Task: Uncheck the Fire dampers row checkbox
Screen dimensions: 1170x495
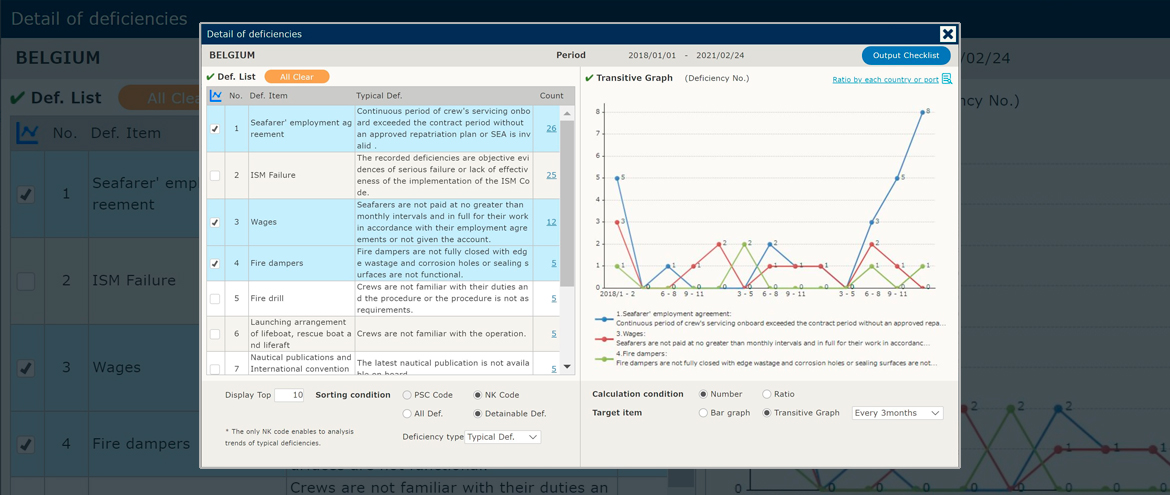Action: pos(215,264)
